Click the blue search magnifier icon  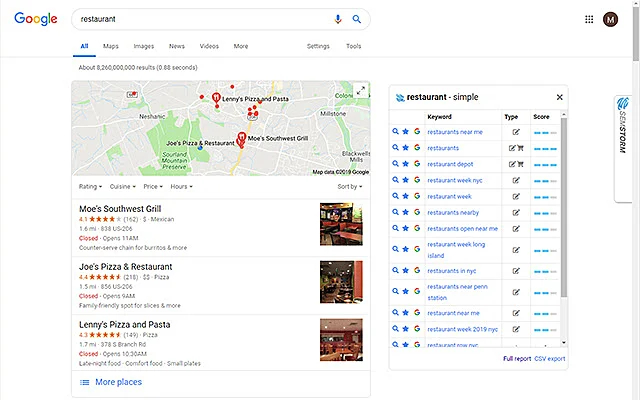357,19
